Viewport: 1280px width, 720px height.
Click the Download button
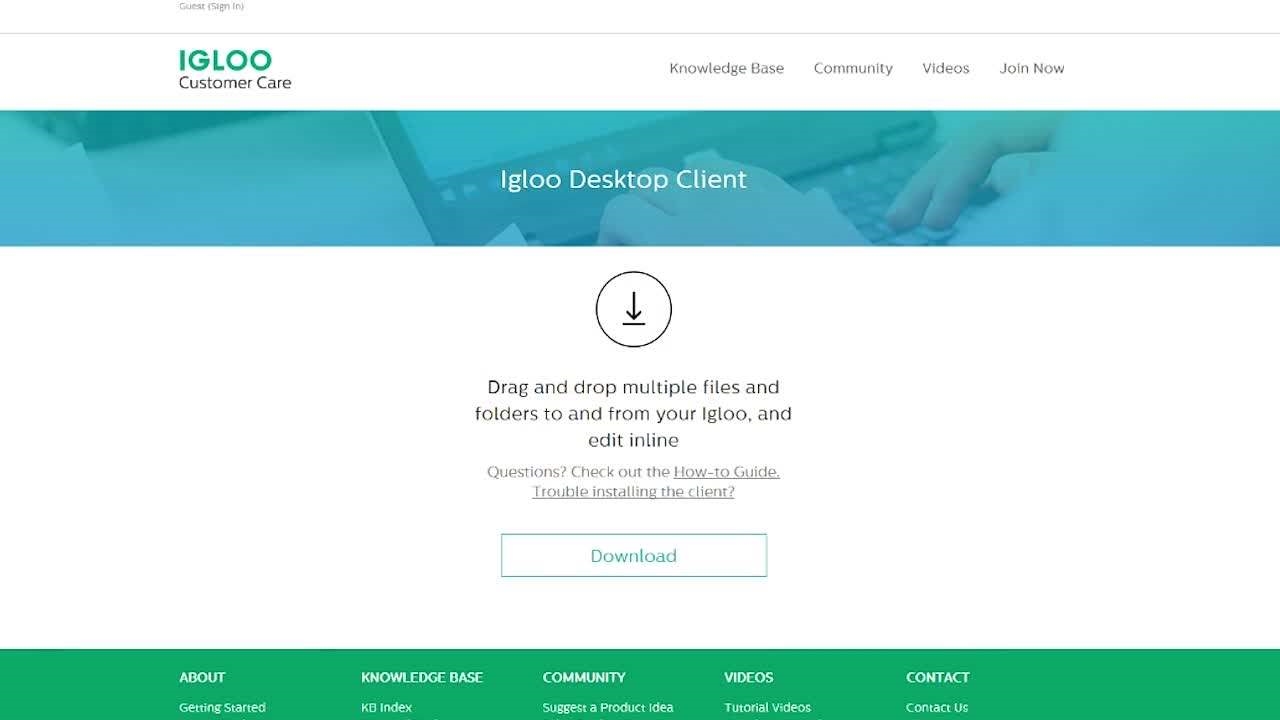[634, 555]
